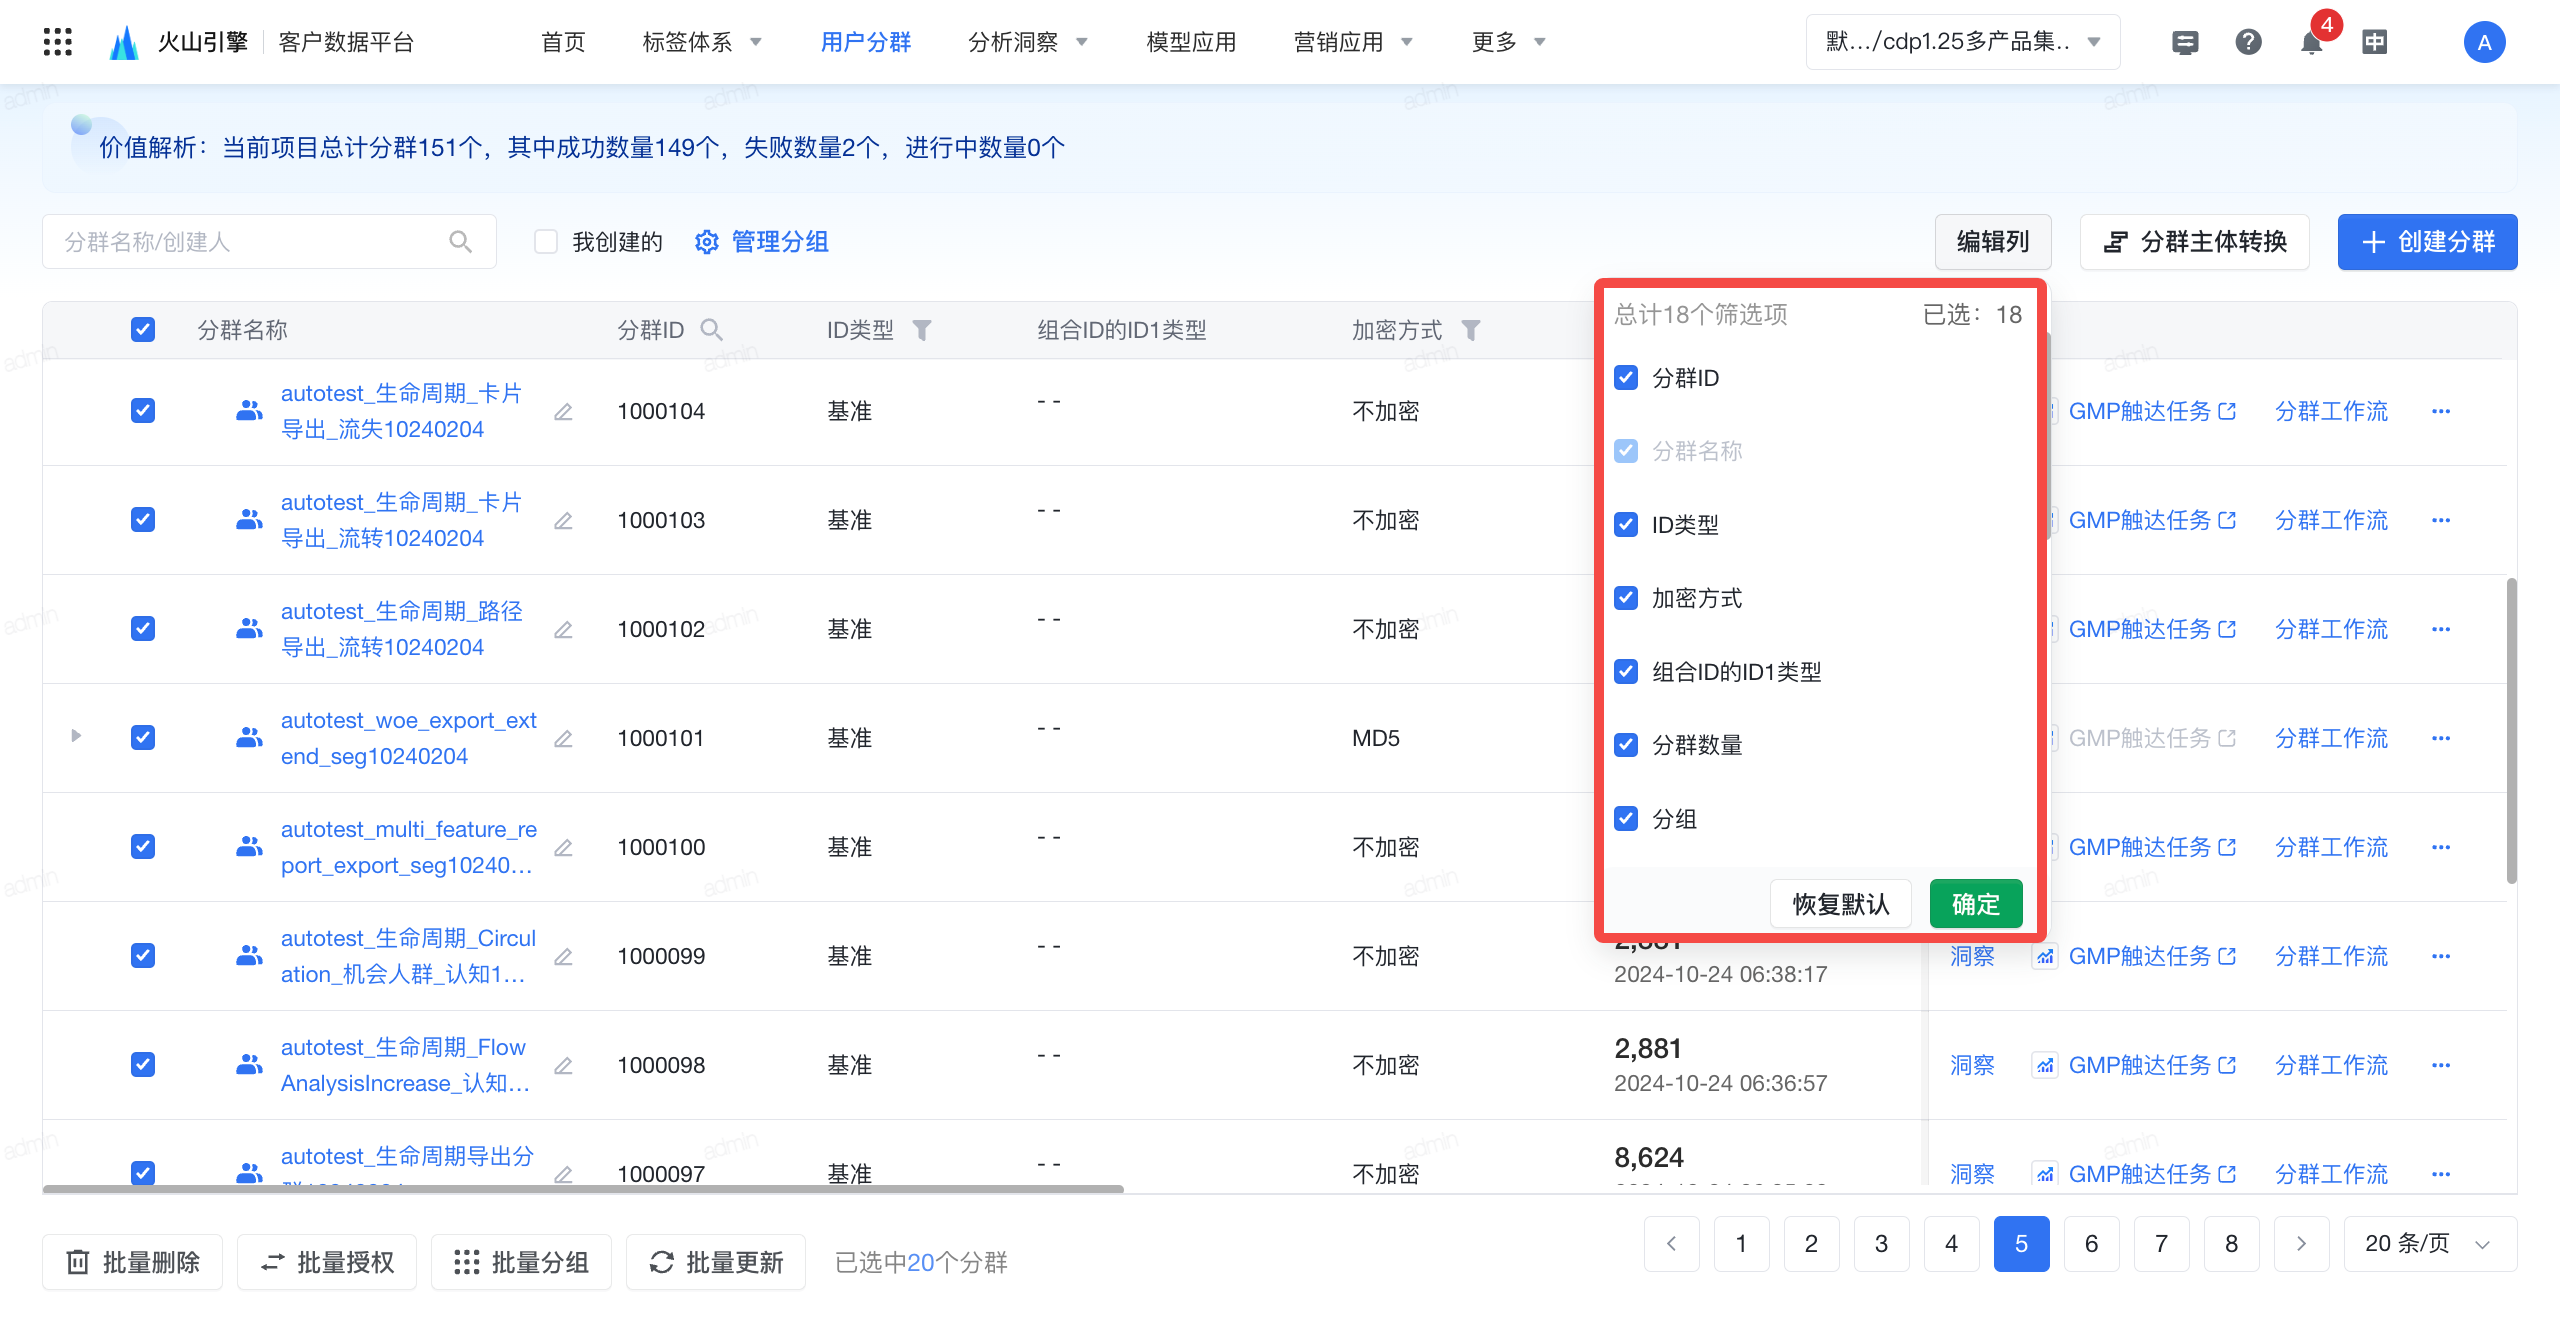Open more actions dots for row 1000100
2560x1318 pixels.
[x=2441, y=847]
